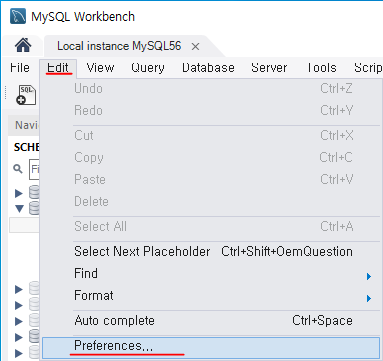The image size is (383, 361).
Task: Click the greyed-out Cut entry
Action: pos(211,136)
